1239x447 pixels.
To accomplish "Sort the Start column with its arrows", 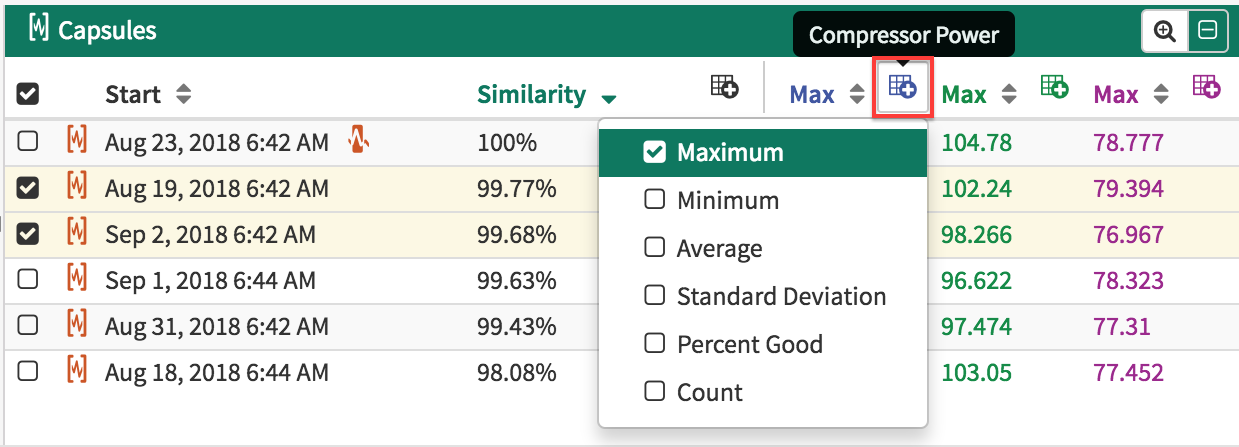I will tap(183, 95).
